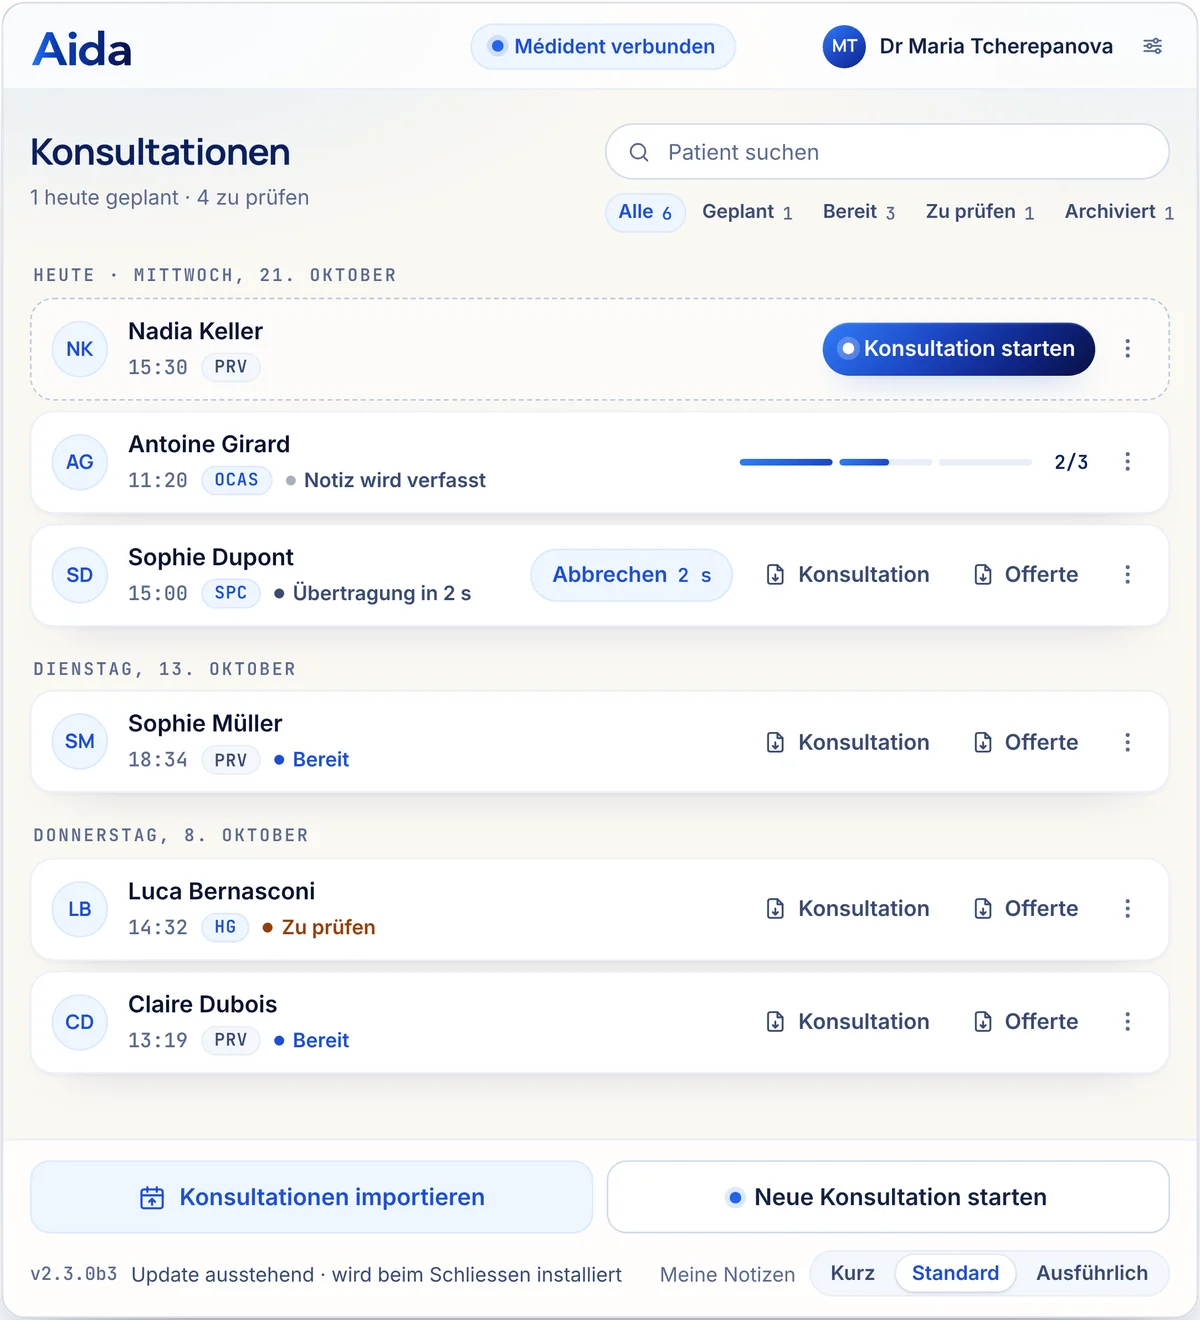The width and height of the screenshot is (1200, 1320).
Task: Switch to the Archiviert filter
Action: [x=1119, y=212]
